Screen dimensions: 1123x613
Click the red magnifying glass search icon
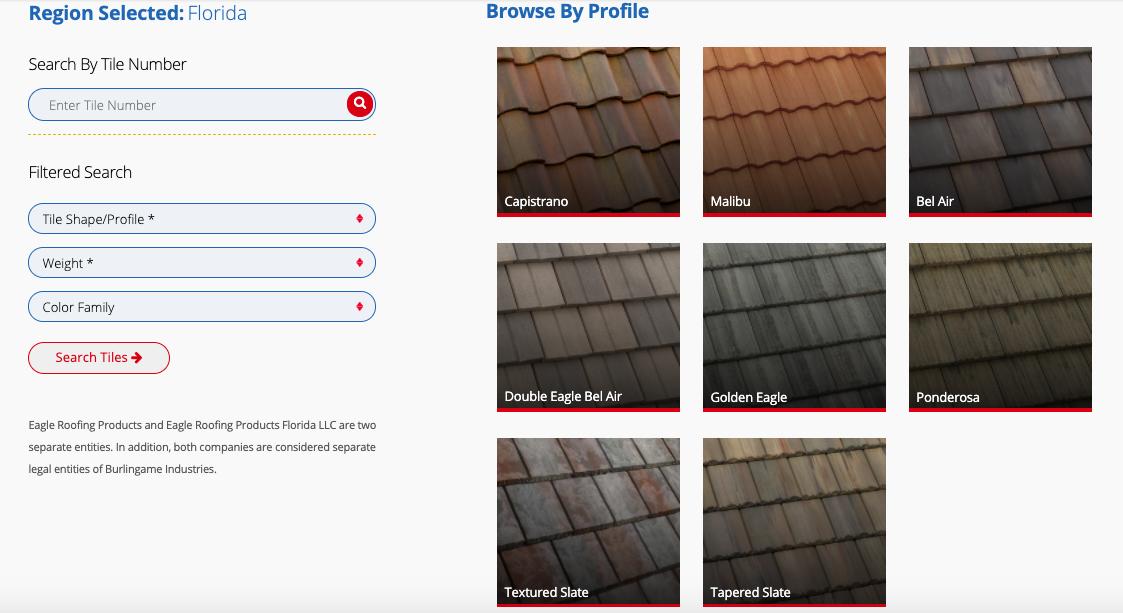[359, 104]
